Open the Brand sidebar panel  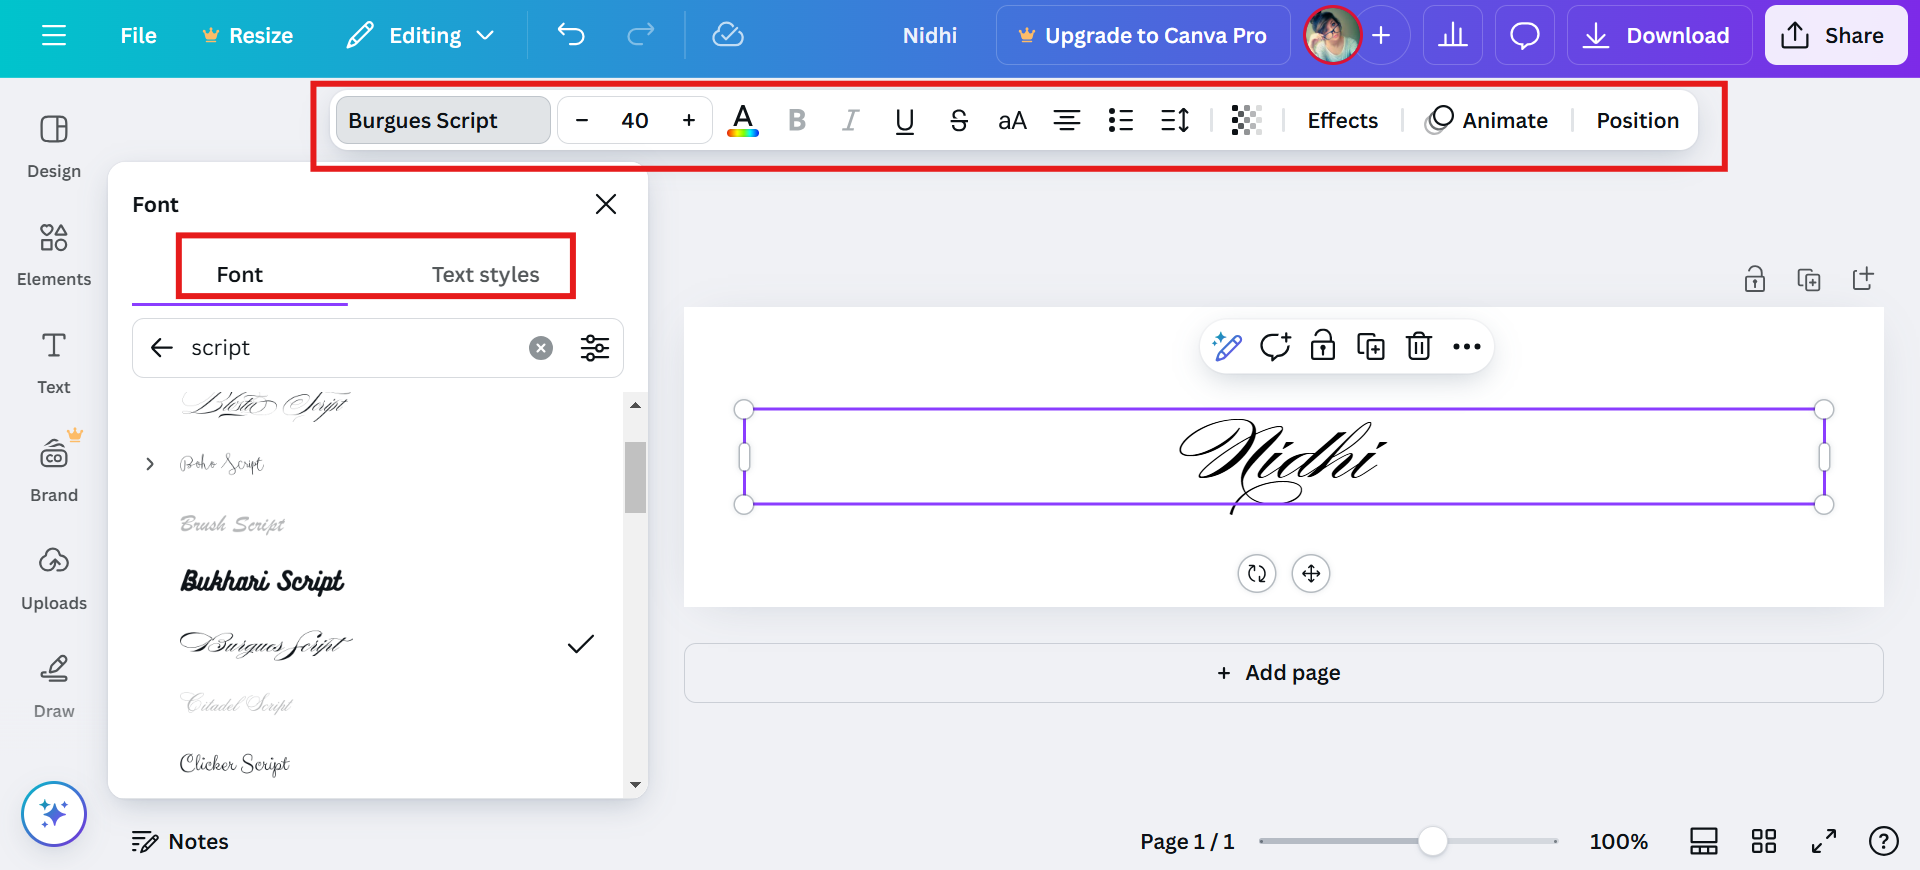pos(54,470)
